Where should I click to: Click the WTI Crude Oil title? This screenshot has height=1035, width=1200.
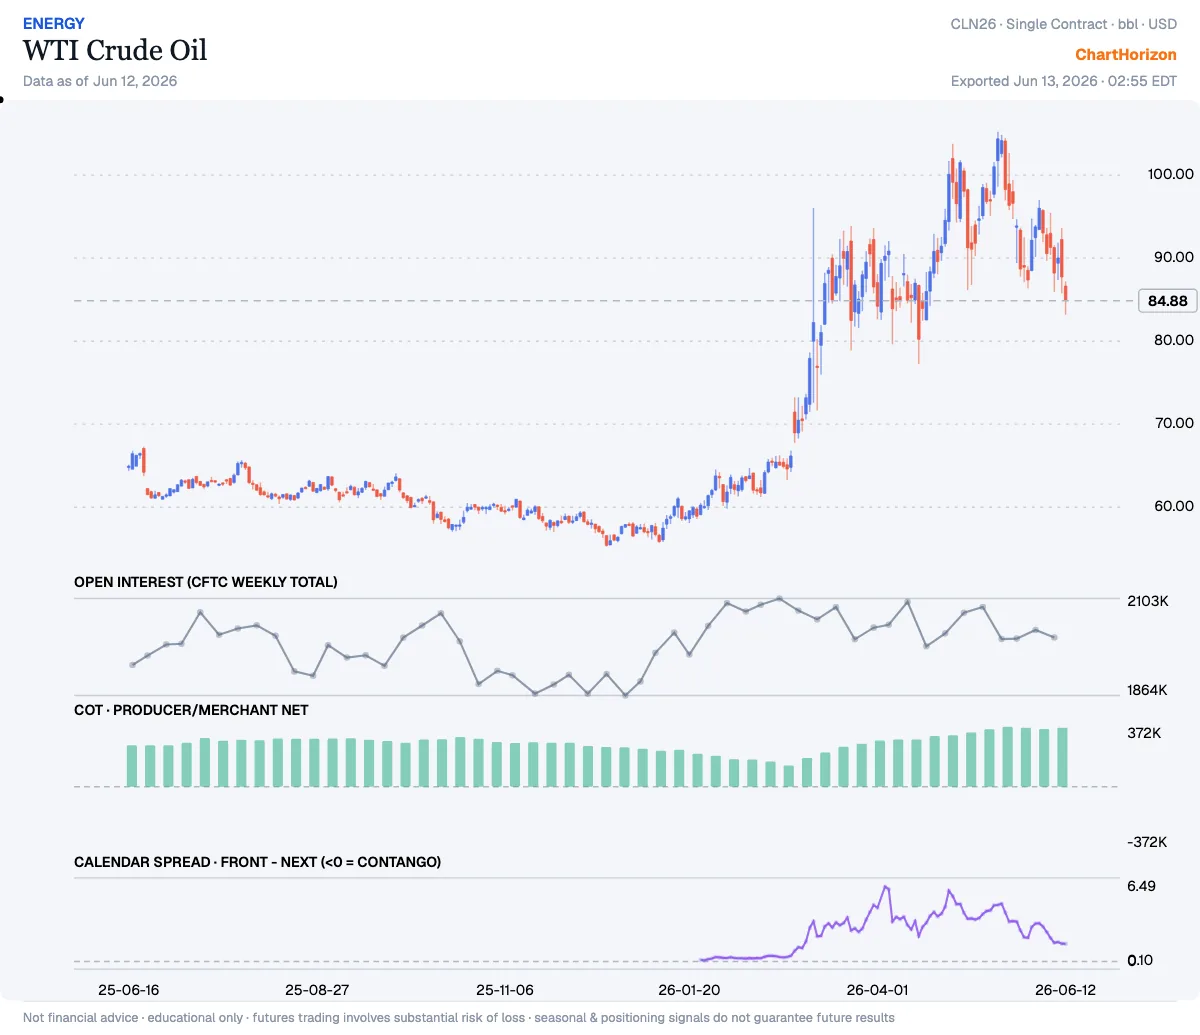point(115,50)
